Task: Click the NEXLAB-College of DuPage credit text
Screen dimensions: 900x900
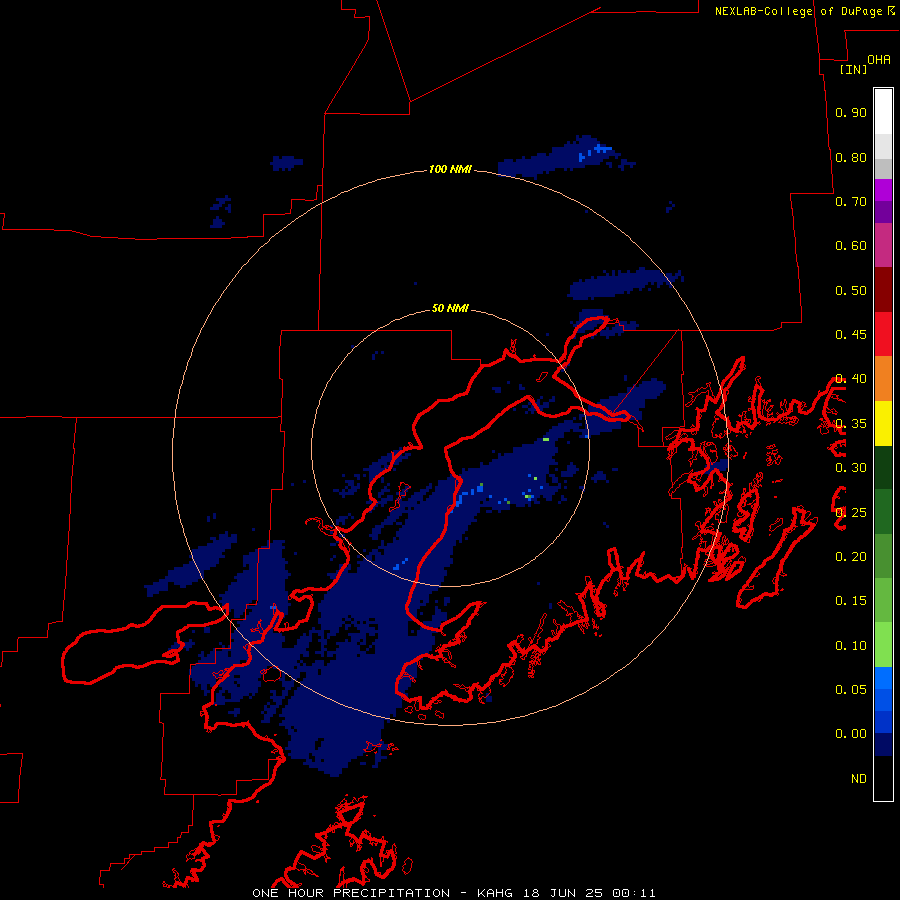Action: coord(798,11)
